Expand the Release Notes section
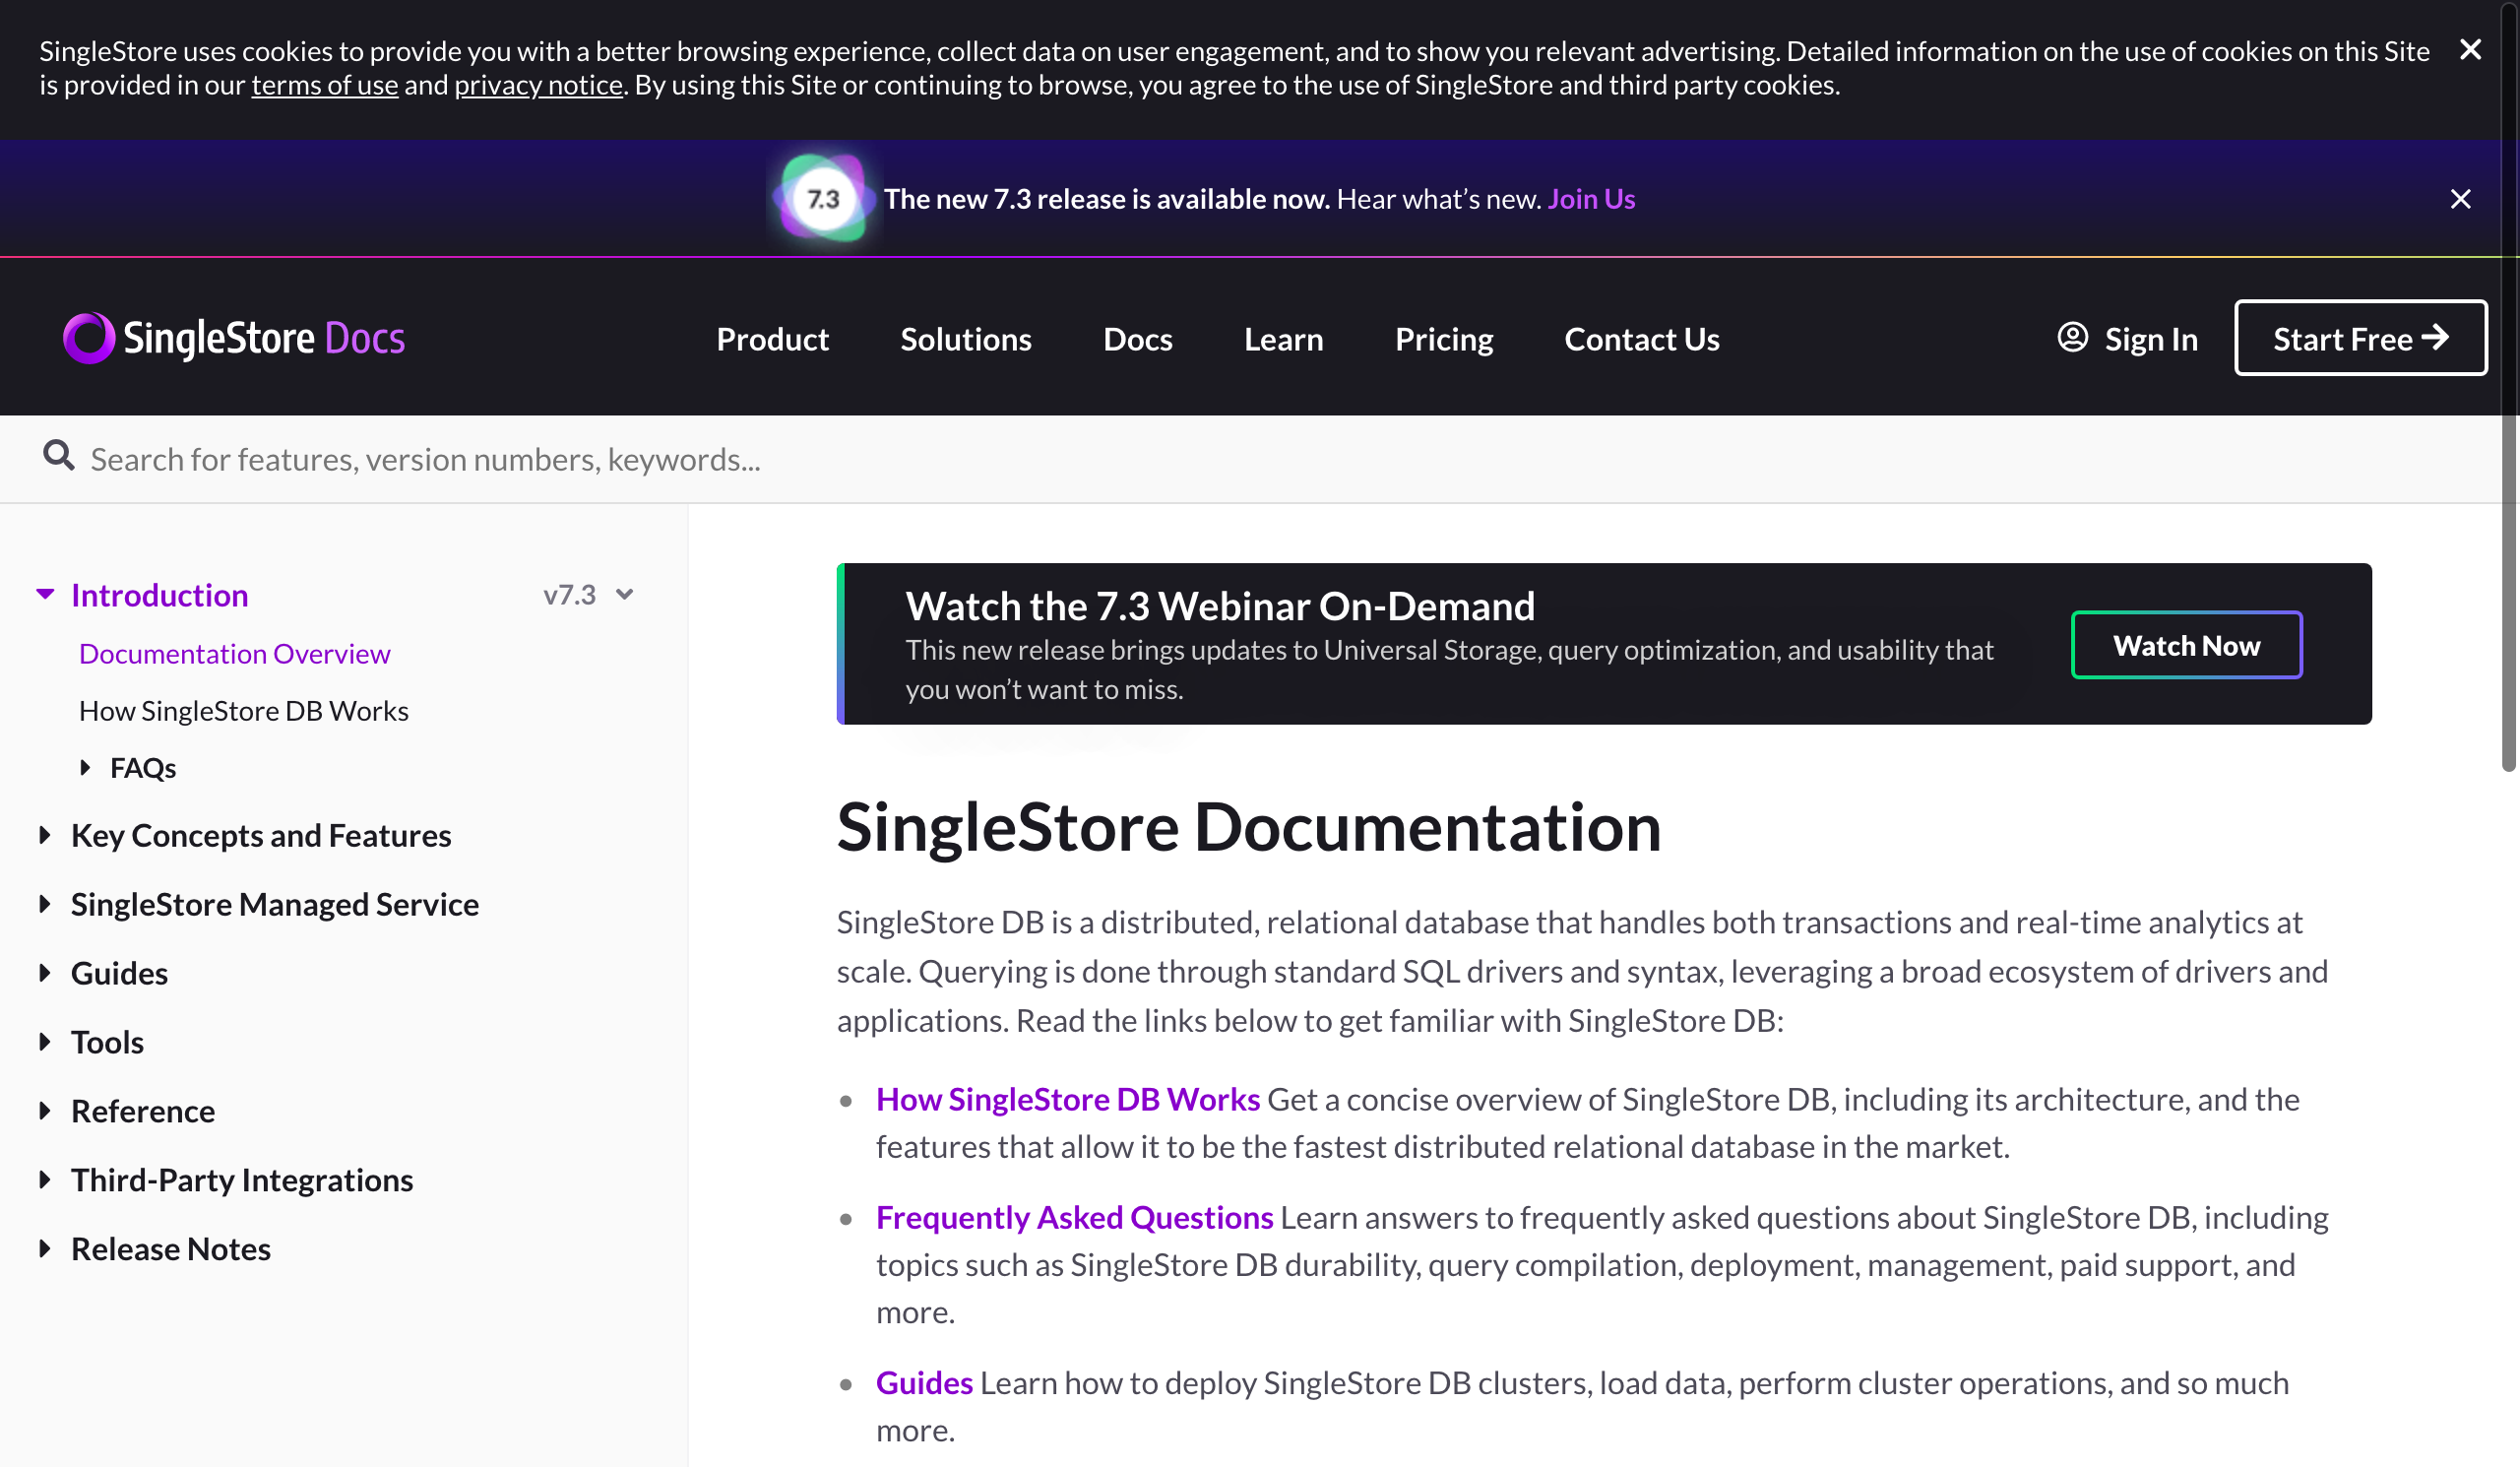Screen dimensions: 2520x1467 point(45,1248)
